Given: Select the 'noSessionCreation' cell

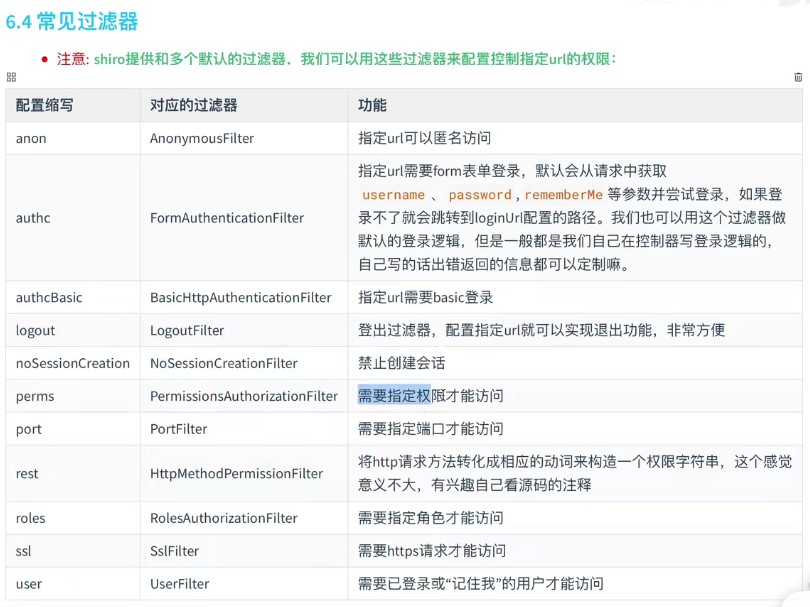Looking at the screenshot, I should point(73,363).
